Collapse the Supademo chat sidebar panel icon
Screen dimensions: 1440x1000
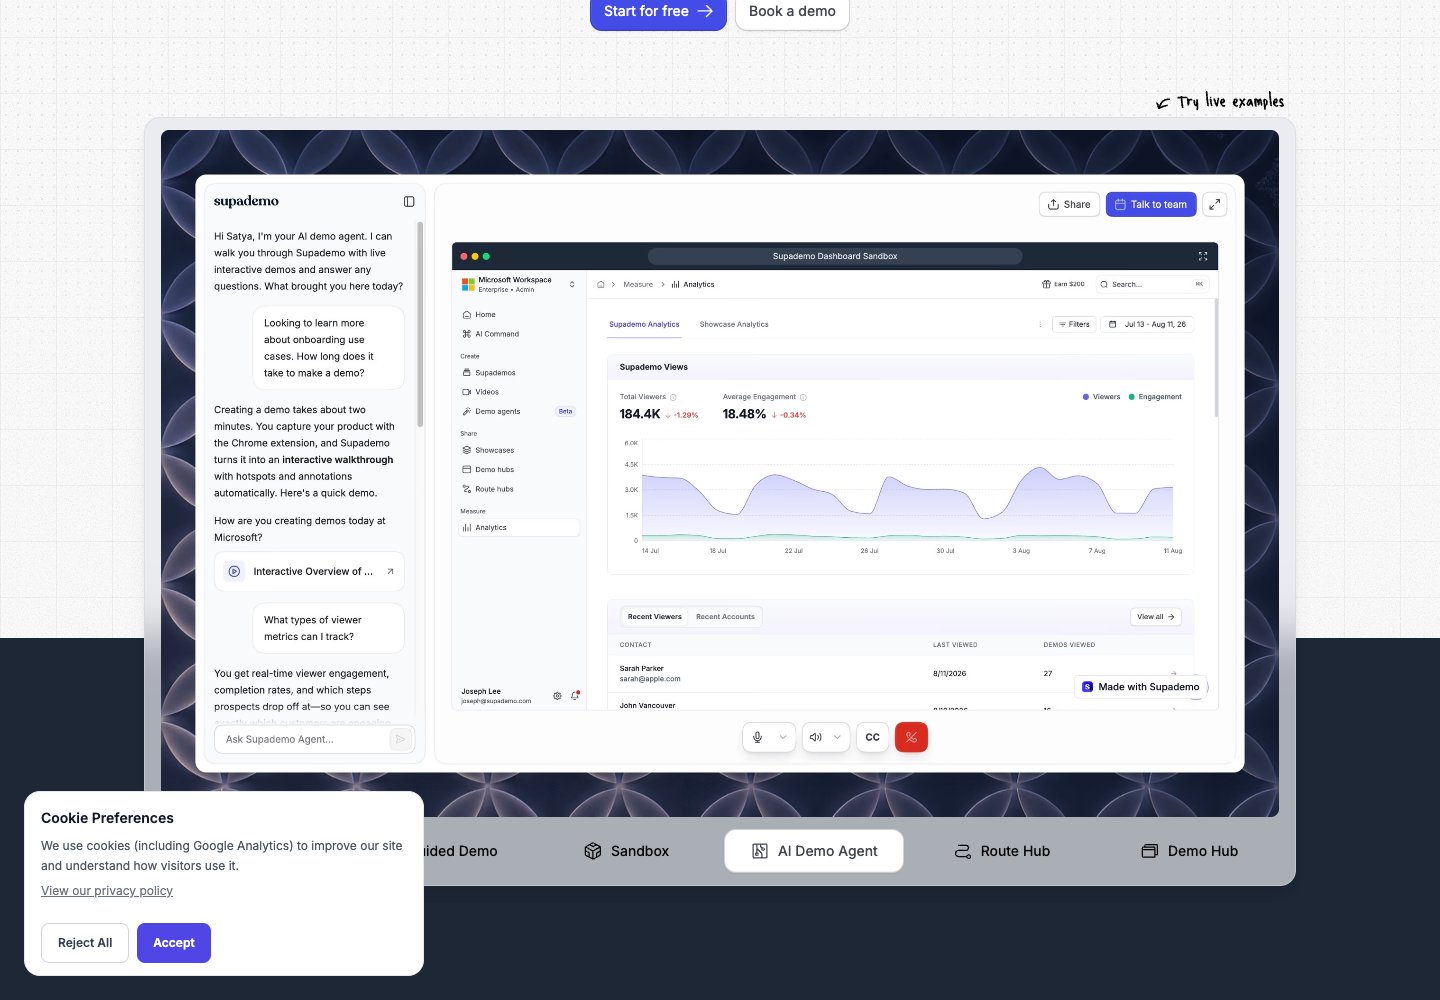(409, 201)
